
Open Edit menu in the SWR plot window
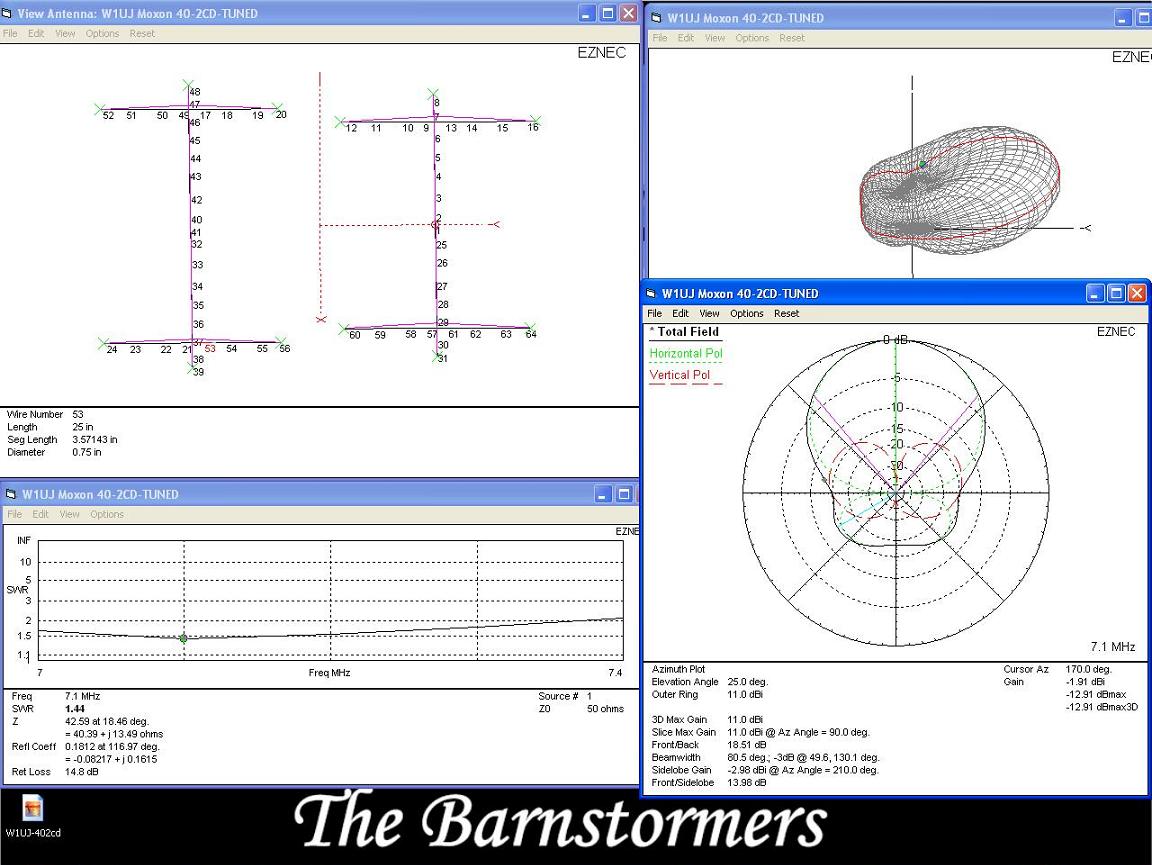pyautogui.click(x=40, y=514)
